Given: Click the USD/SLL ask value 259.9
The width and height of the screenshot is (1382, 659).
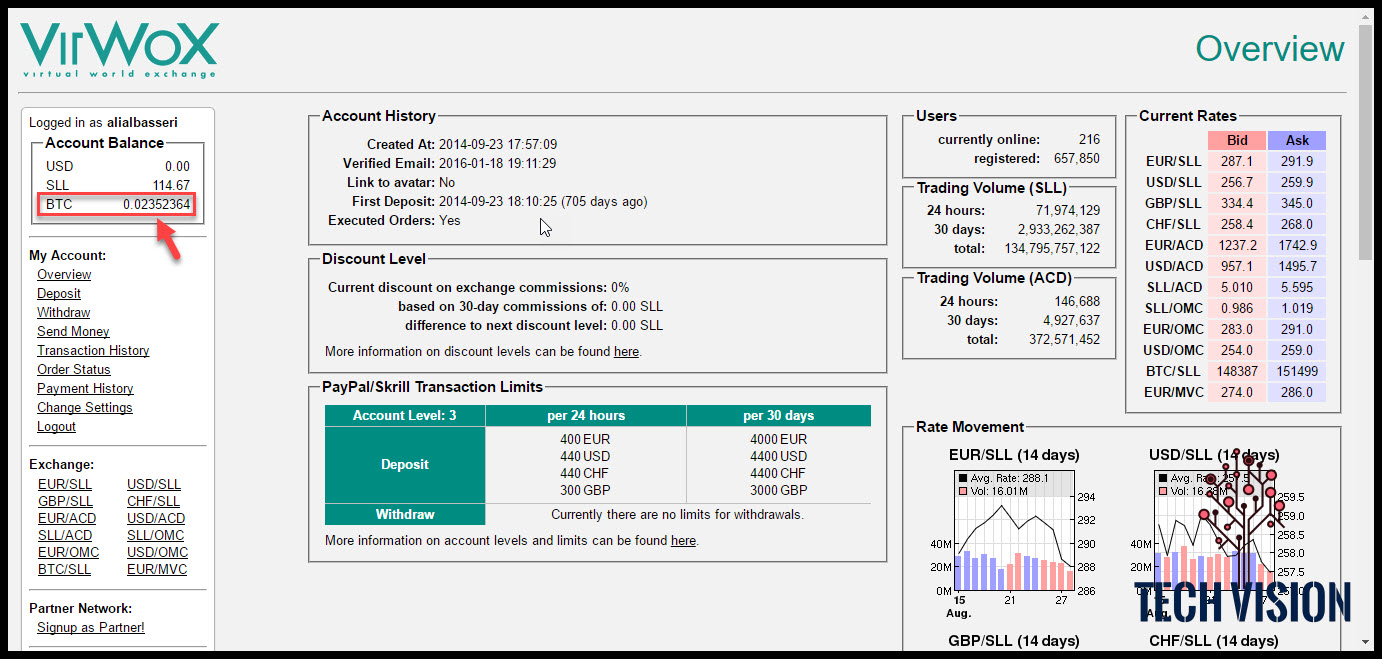Looking at the screenshot, I should (x=1297, y=182).
